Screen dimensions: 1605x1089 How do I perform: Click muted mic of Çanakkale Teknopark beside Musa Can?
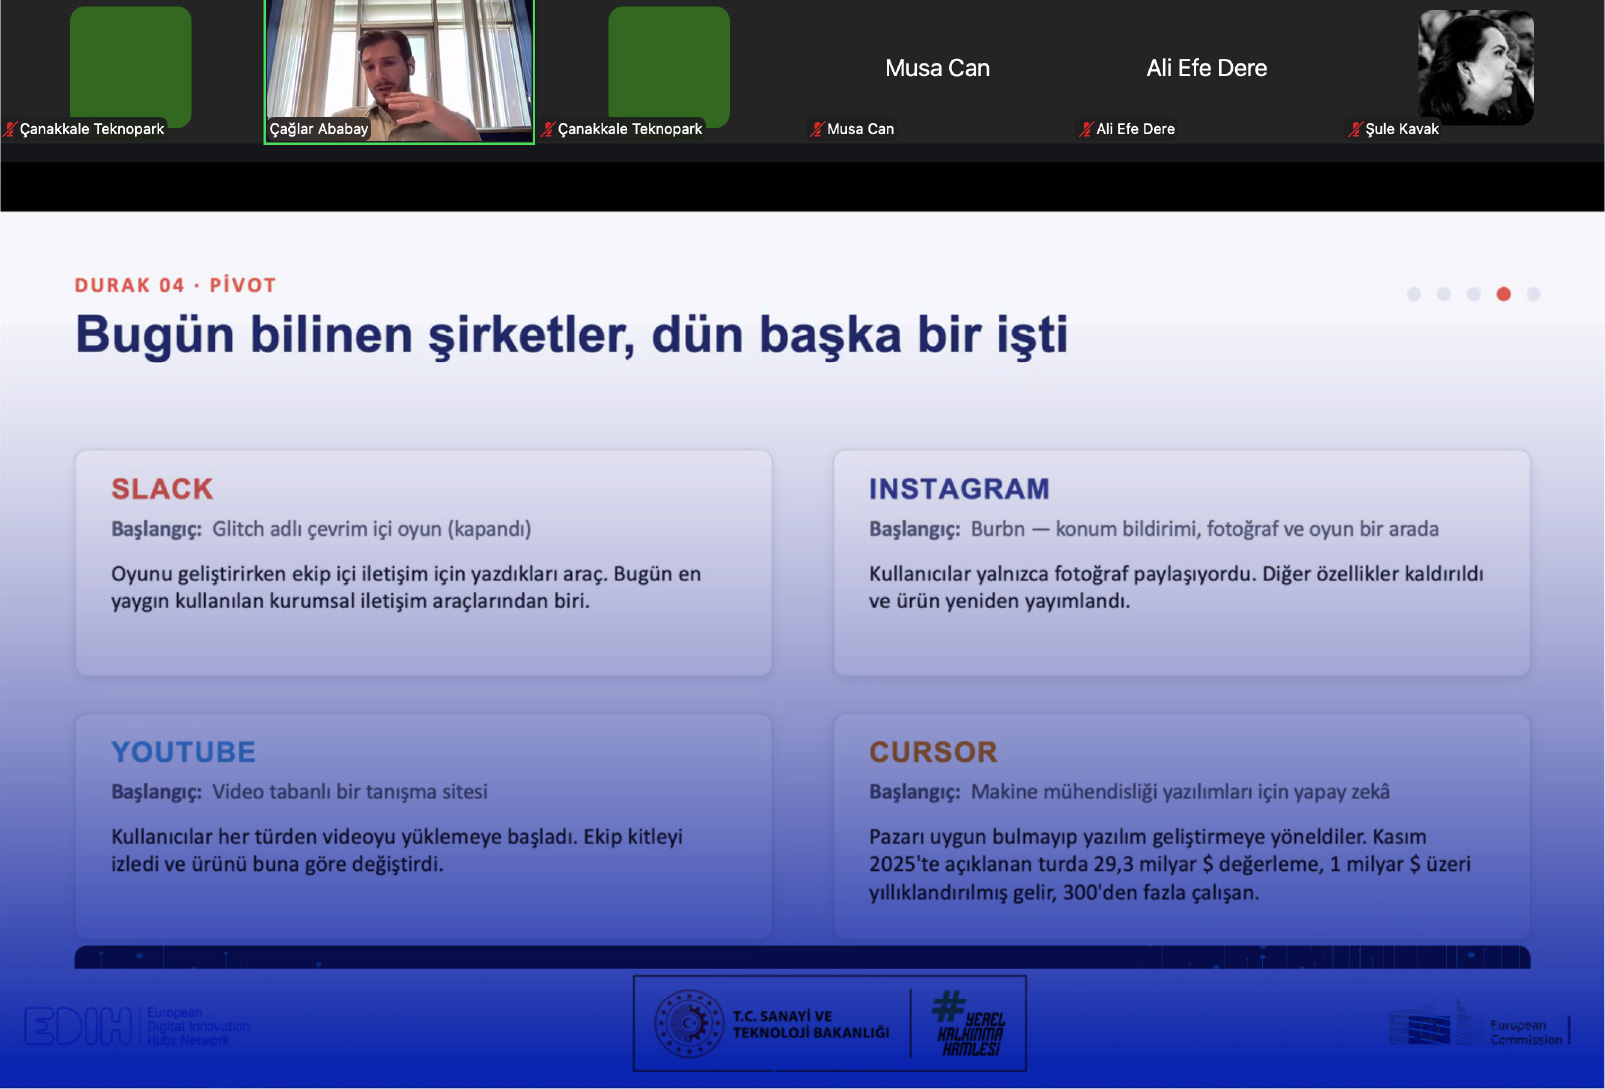coord(548,129)
